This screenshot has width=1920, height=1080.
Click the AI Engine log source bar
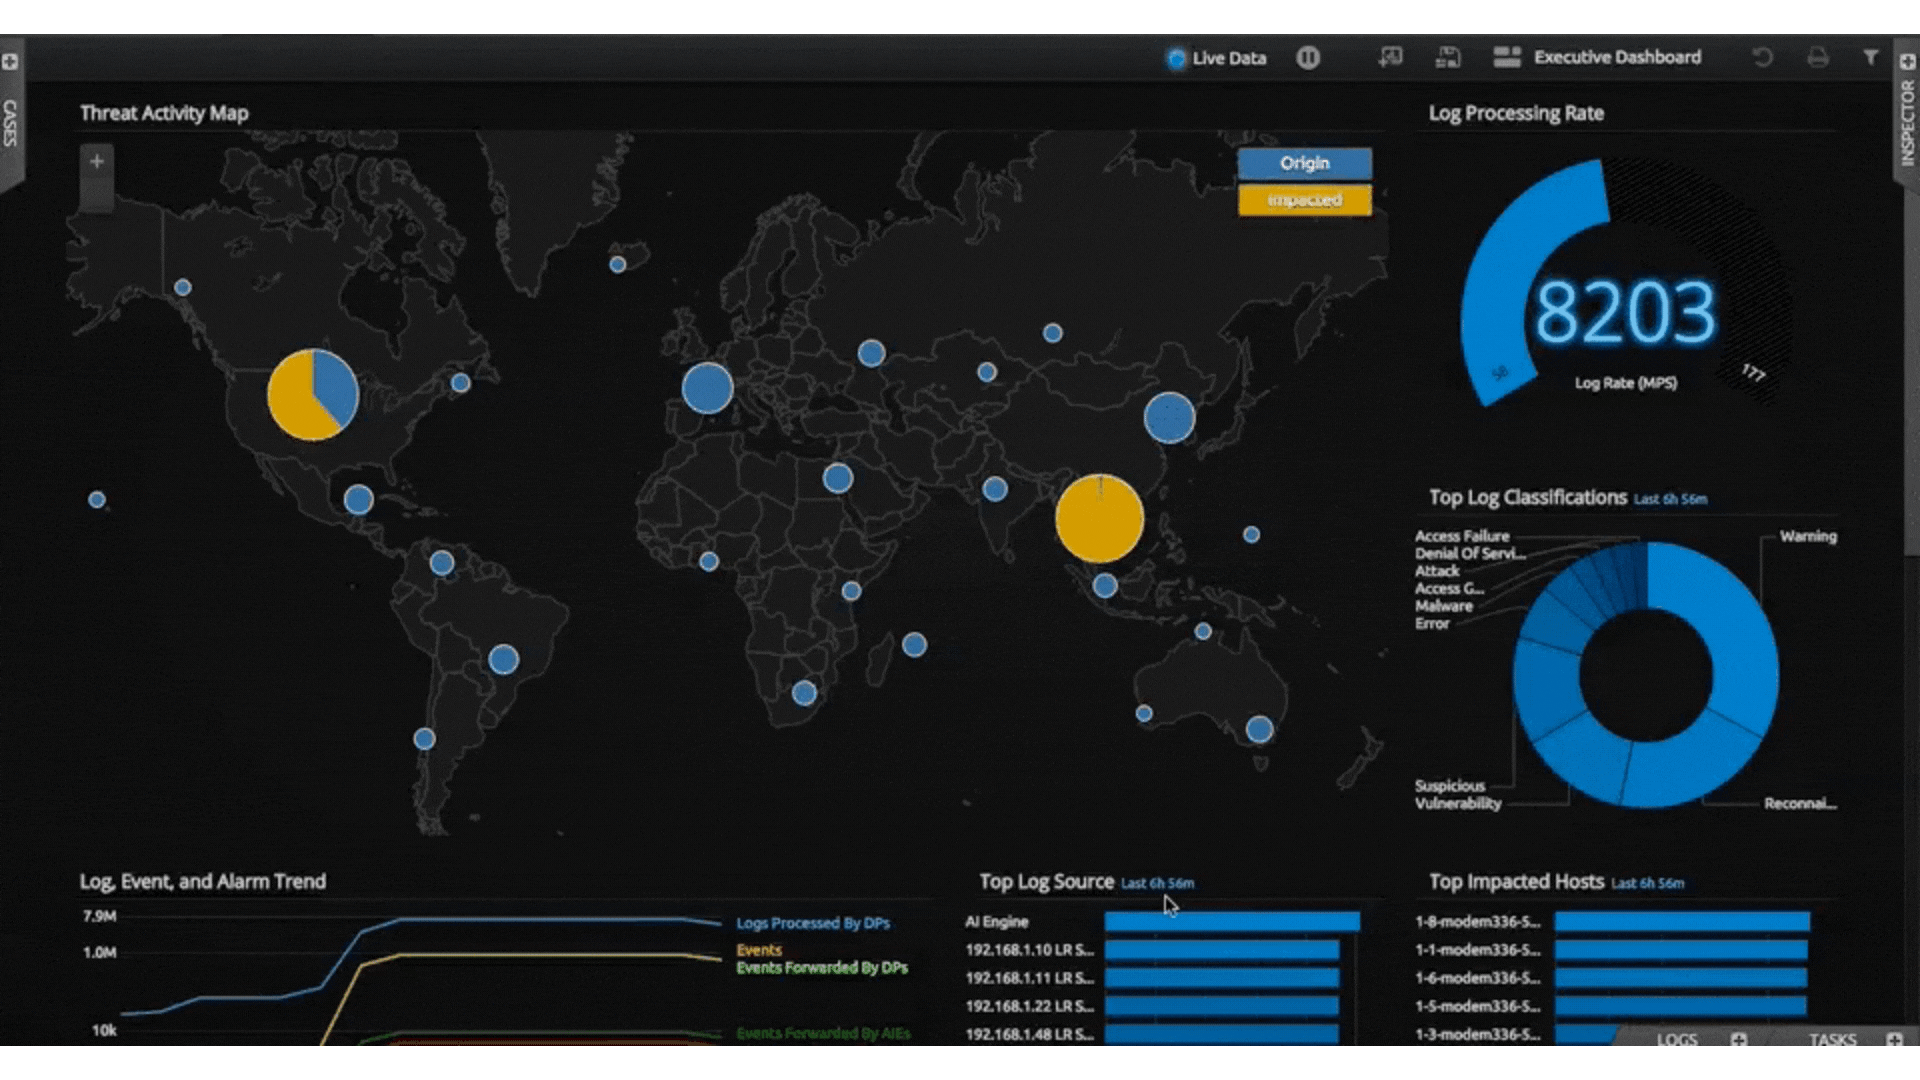(1232, 921)
